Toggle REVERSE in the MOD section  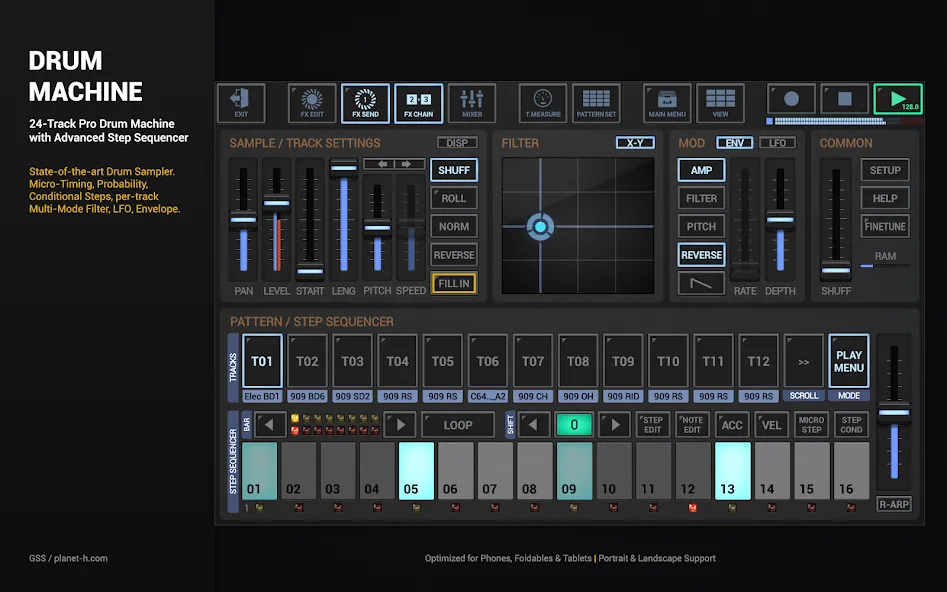(701, 255)
